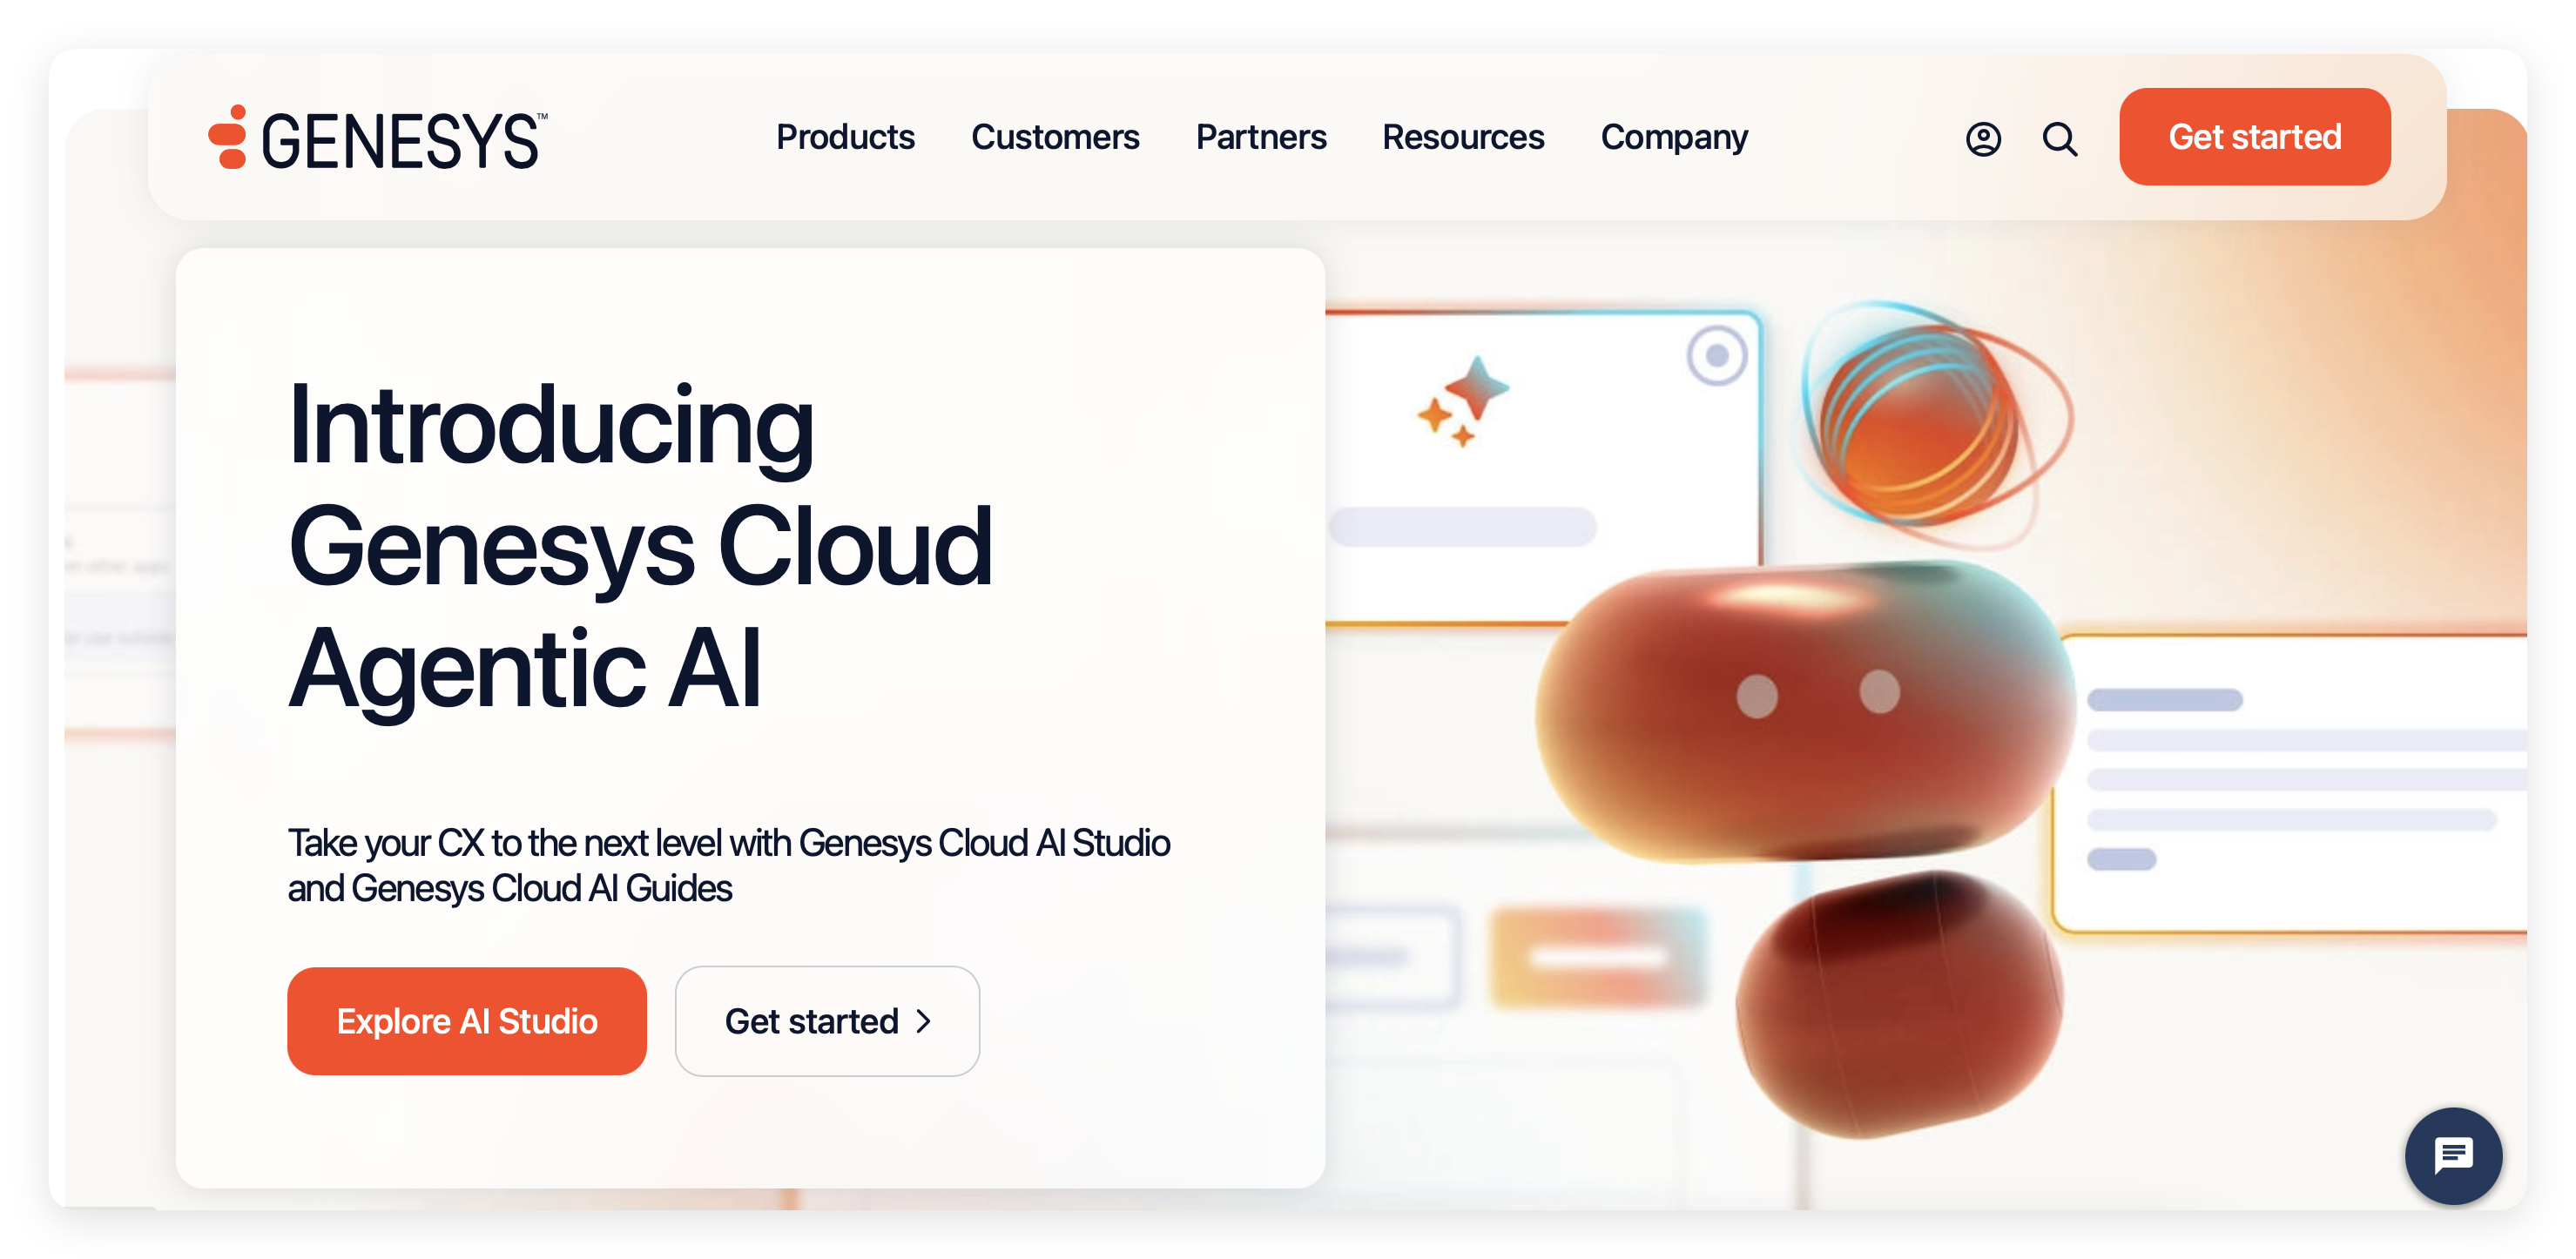Click the search magnifier icon
The width and height of the screenshot is (2576, 1259).
[x=2059, y=139]
